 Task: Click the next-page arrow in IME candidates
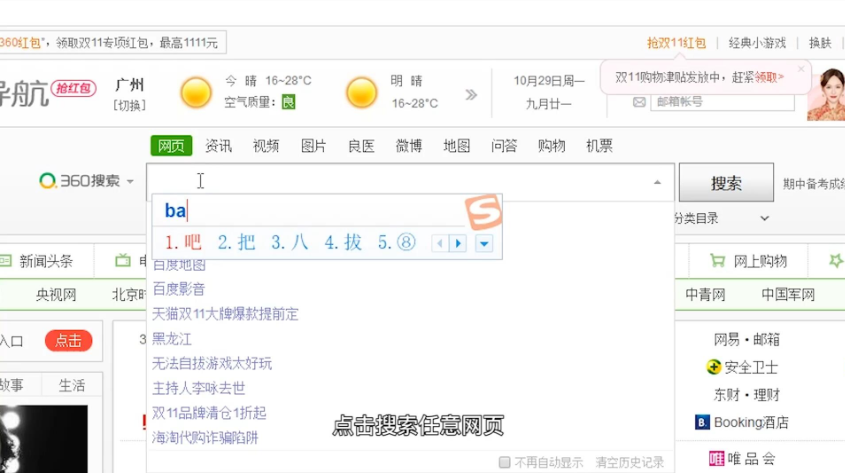458,243
